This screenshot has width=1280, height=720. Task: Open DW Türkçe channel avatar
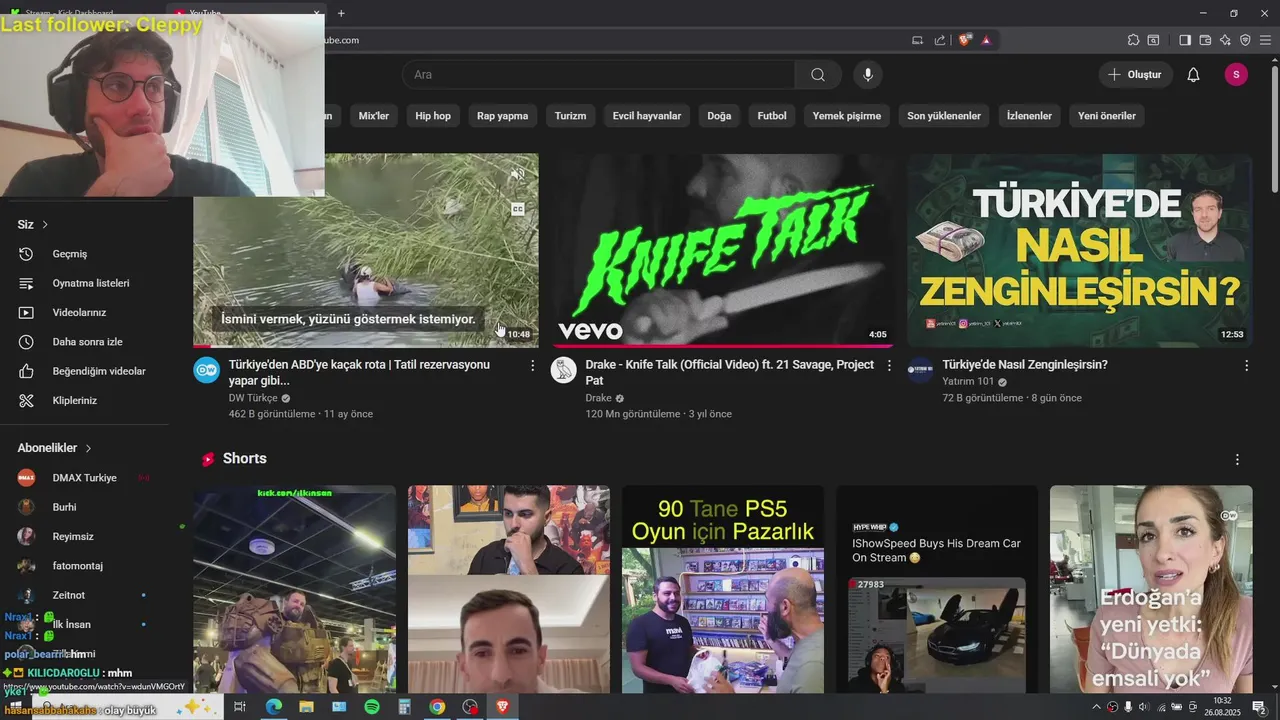point(207,370)
